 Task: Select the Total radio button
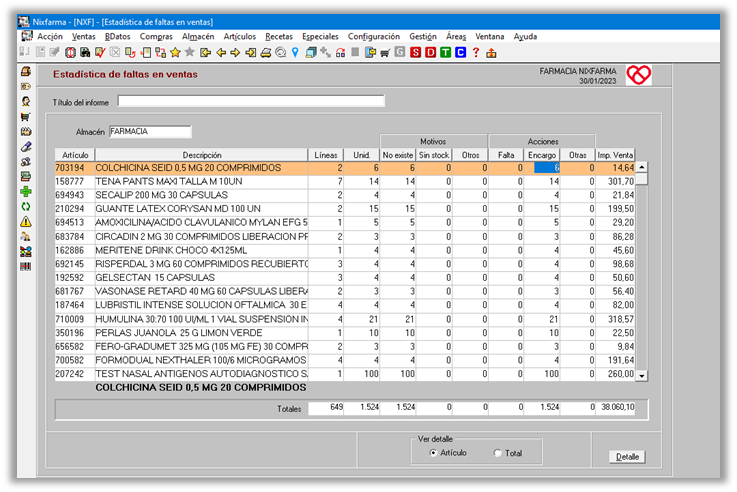[497, 453]
